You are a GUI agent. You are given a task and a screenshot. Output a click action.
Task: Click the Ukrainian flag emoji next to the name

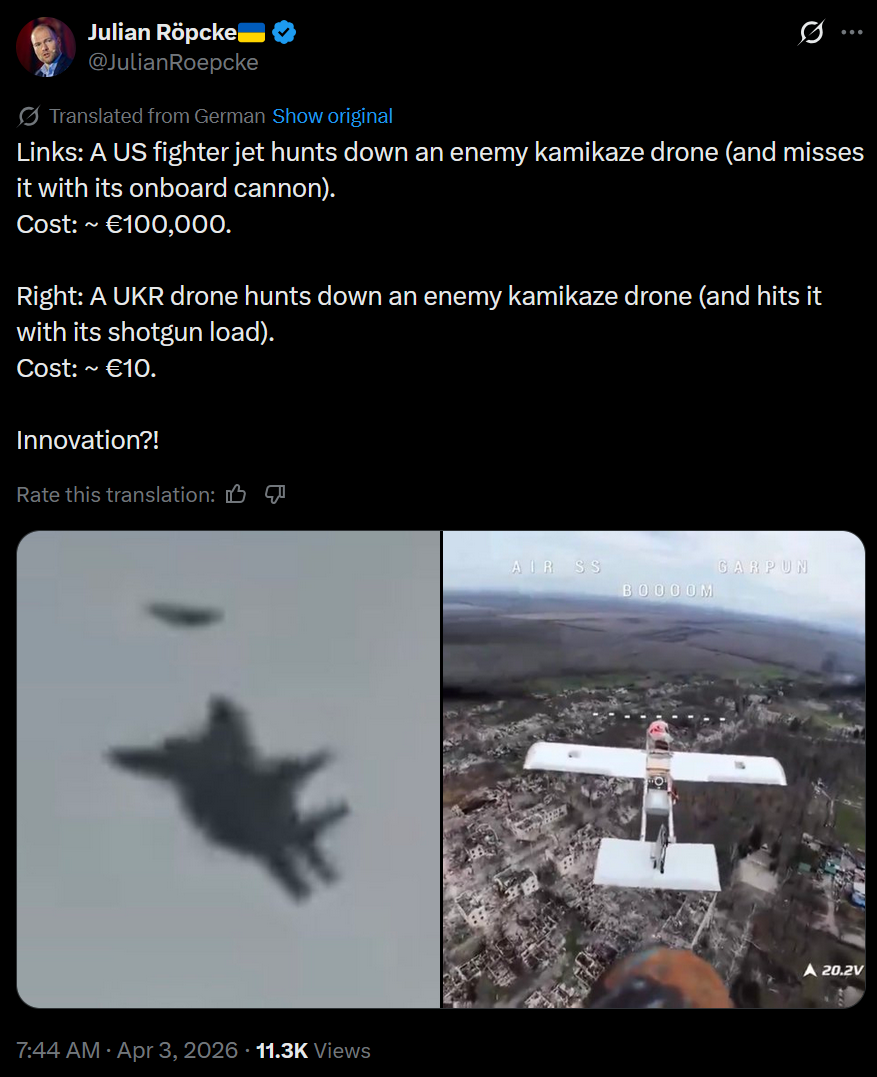tap(251, 32)
